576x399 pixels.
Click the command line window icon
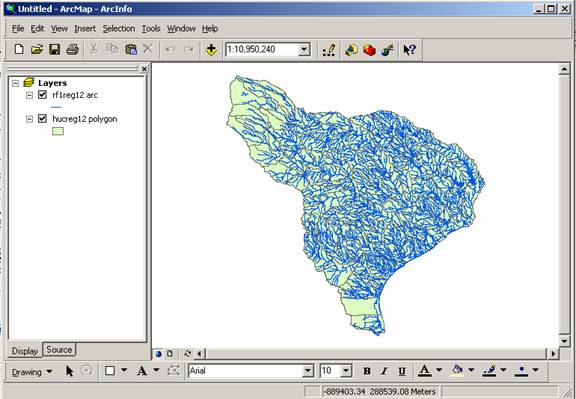click(x=387, y=50)
